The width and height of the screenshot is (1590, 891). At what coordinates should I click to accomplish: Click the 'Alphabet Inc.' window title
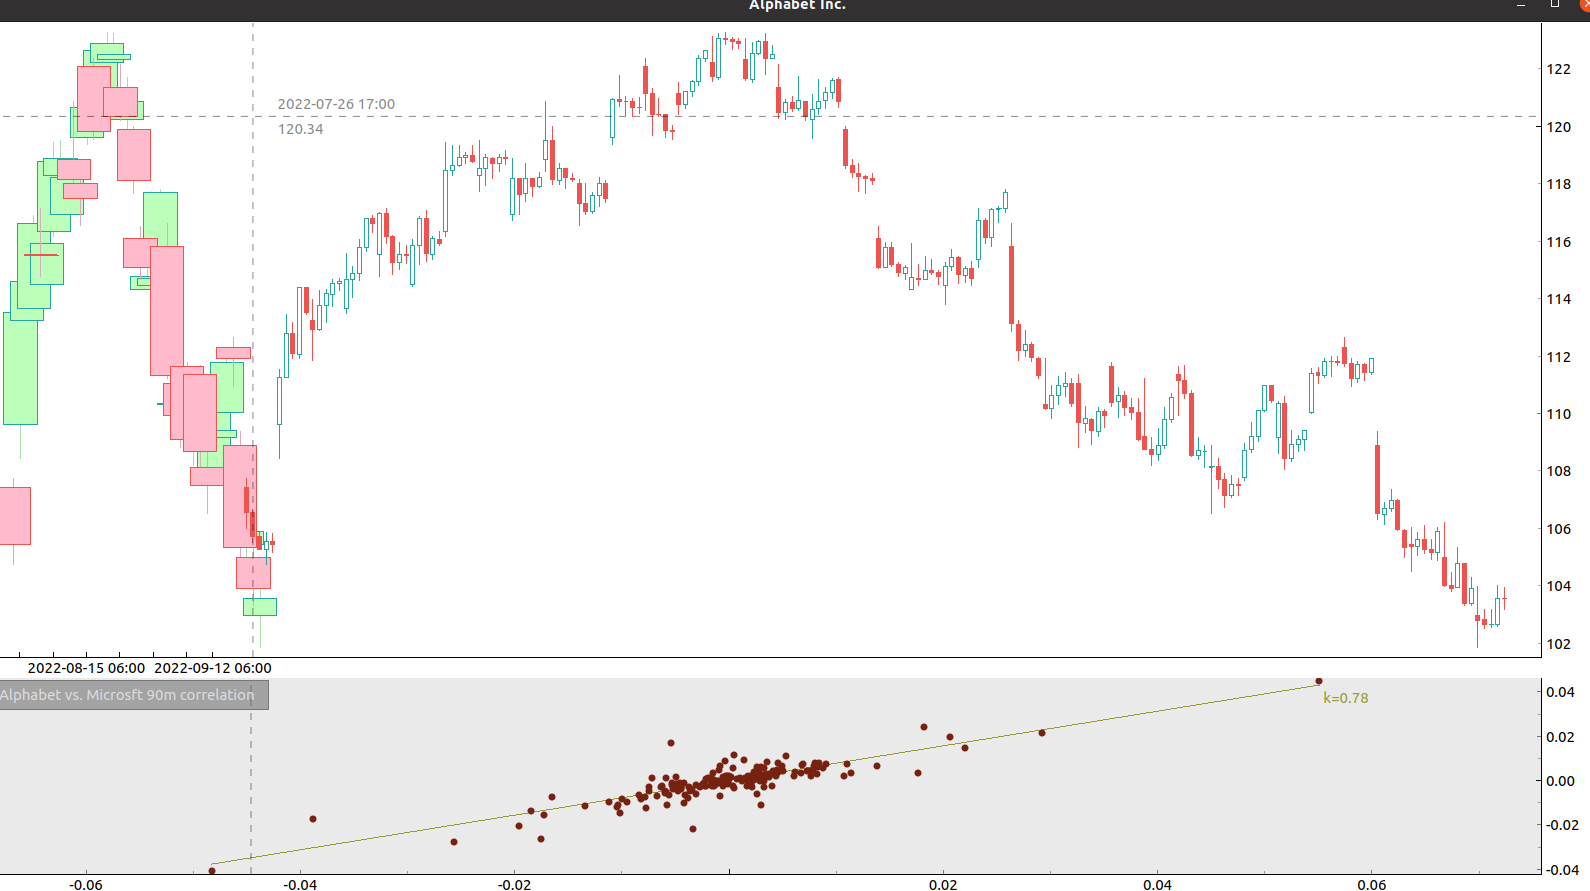click(x=797, y=5)
